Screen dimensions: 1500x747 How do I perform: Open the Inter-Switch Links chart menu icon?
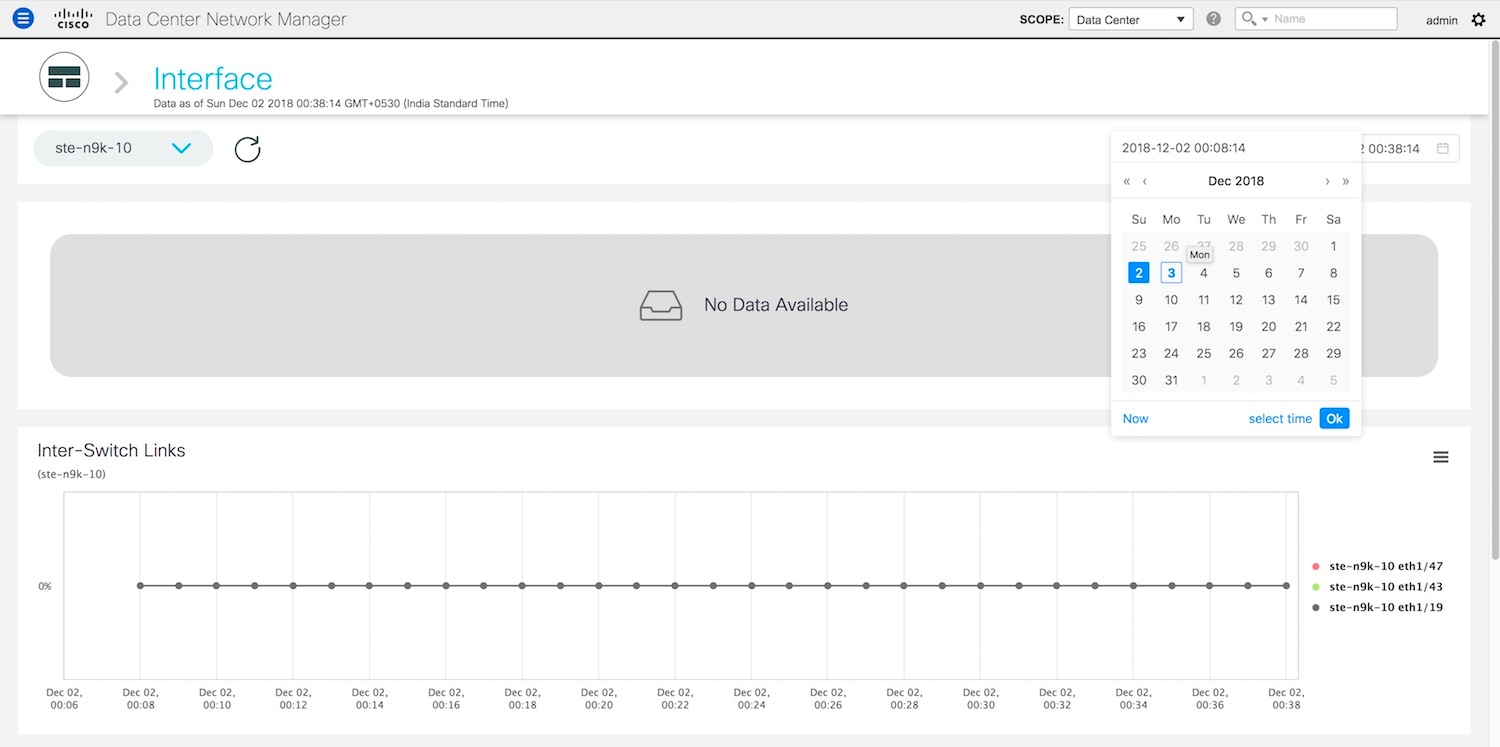coord(1440,457)
